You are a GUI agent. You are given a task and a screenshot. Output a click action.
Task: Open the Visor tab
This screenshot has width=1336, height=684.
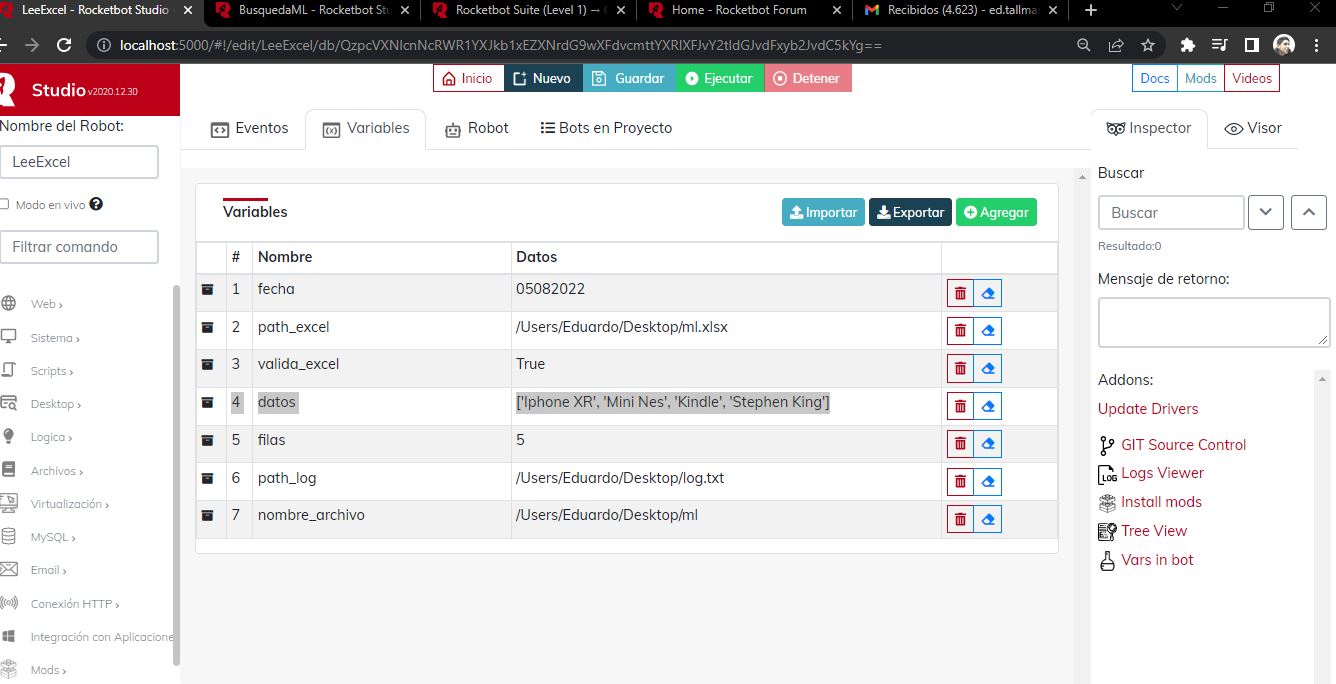pos(1253,128)
